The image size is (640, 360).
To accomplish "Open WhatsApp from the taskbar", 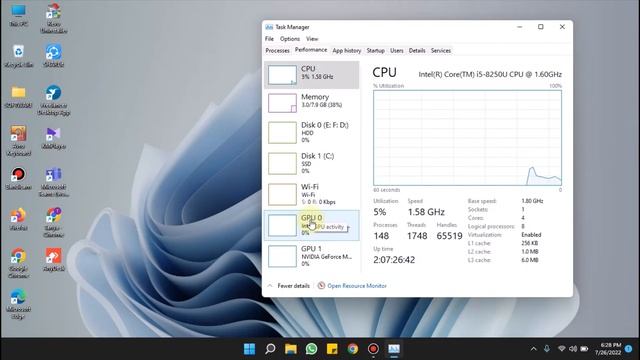I will pyautogui.click(x=311, y=349).
